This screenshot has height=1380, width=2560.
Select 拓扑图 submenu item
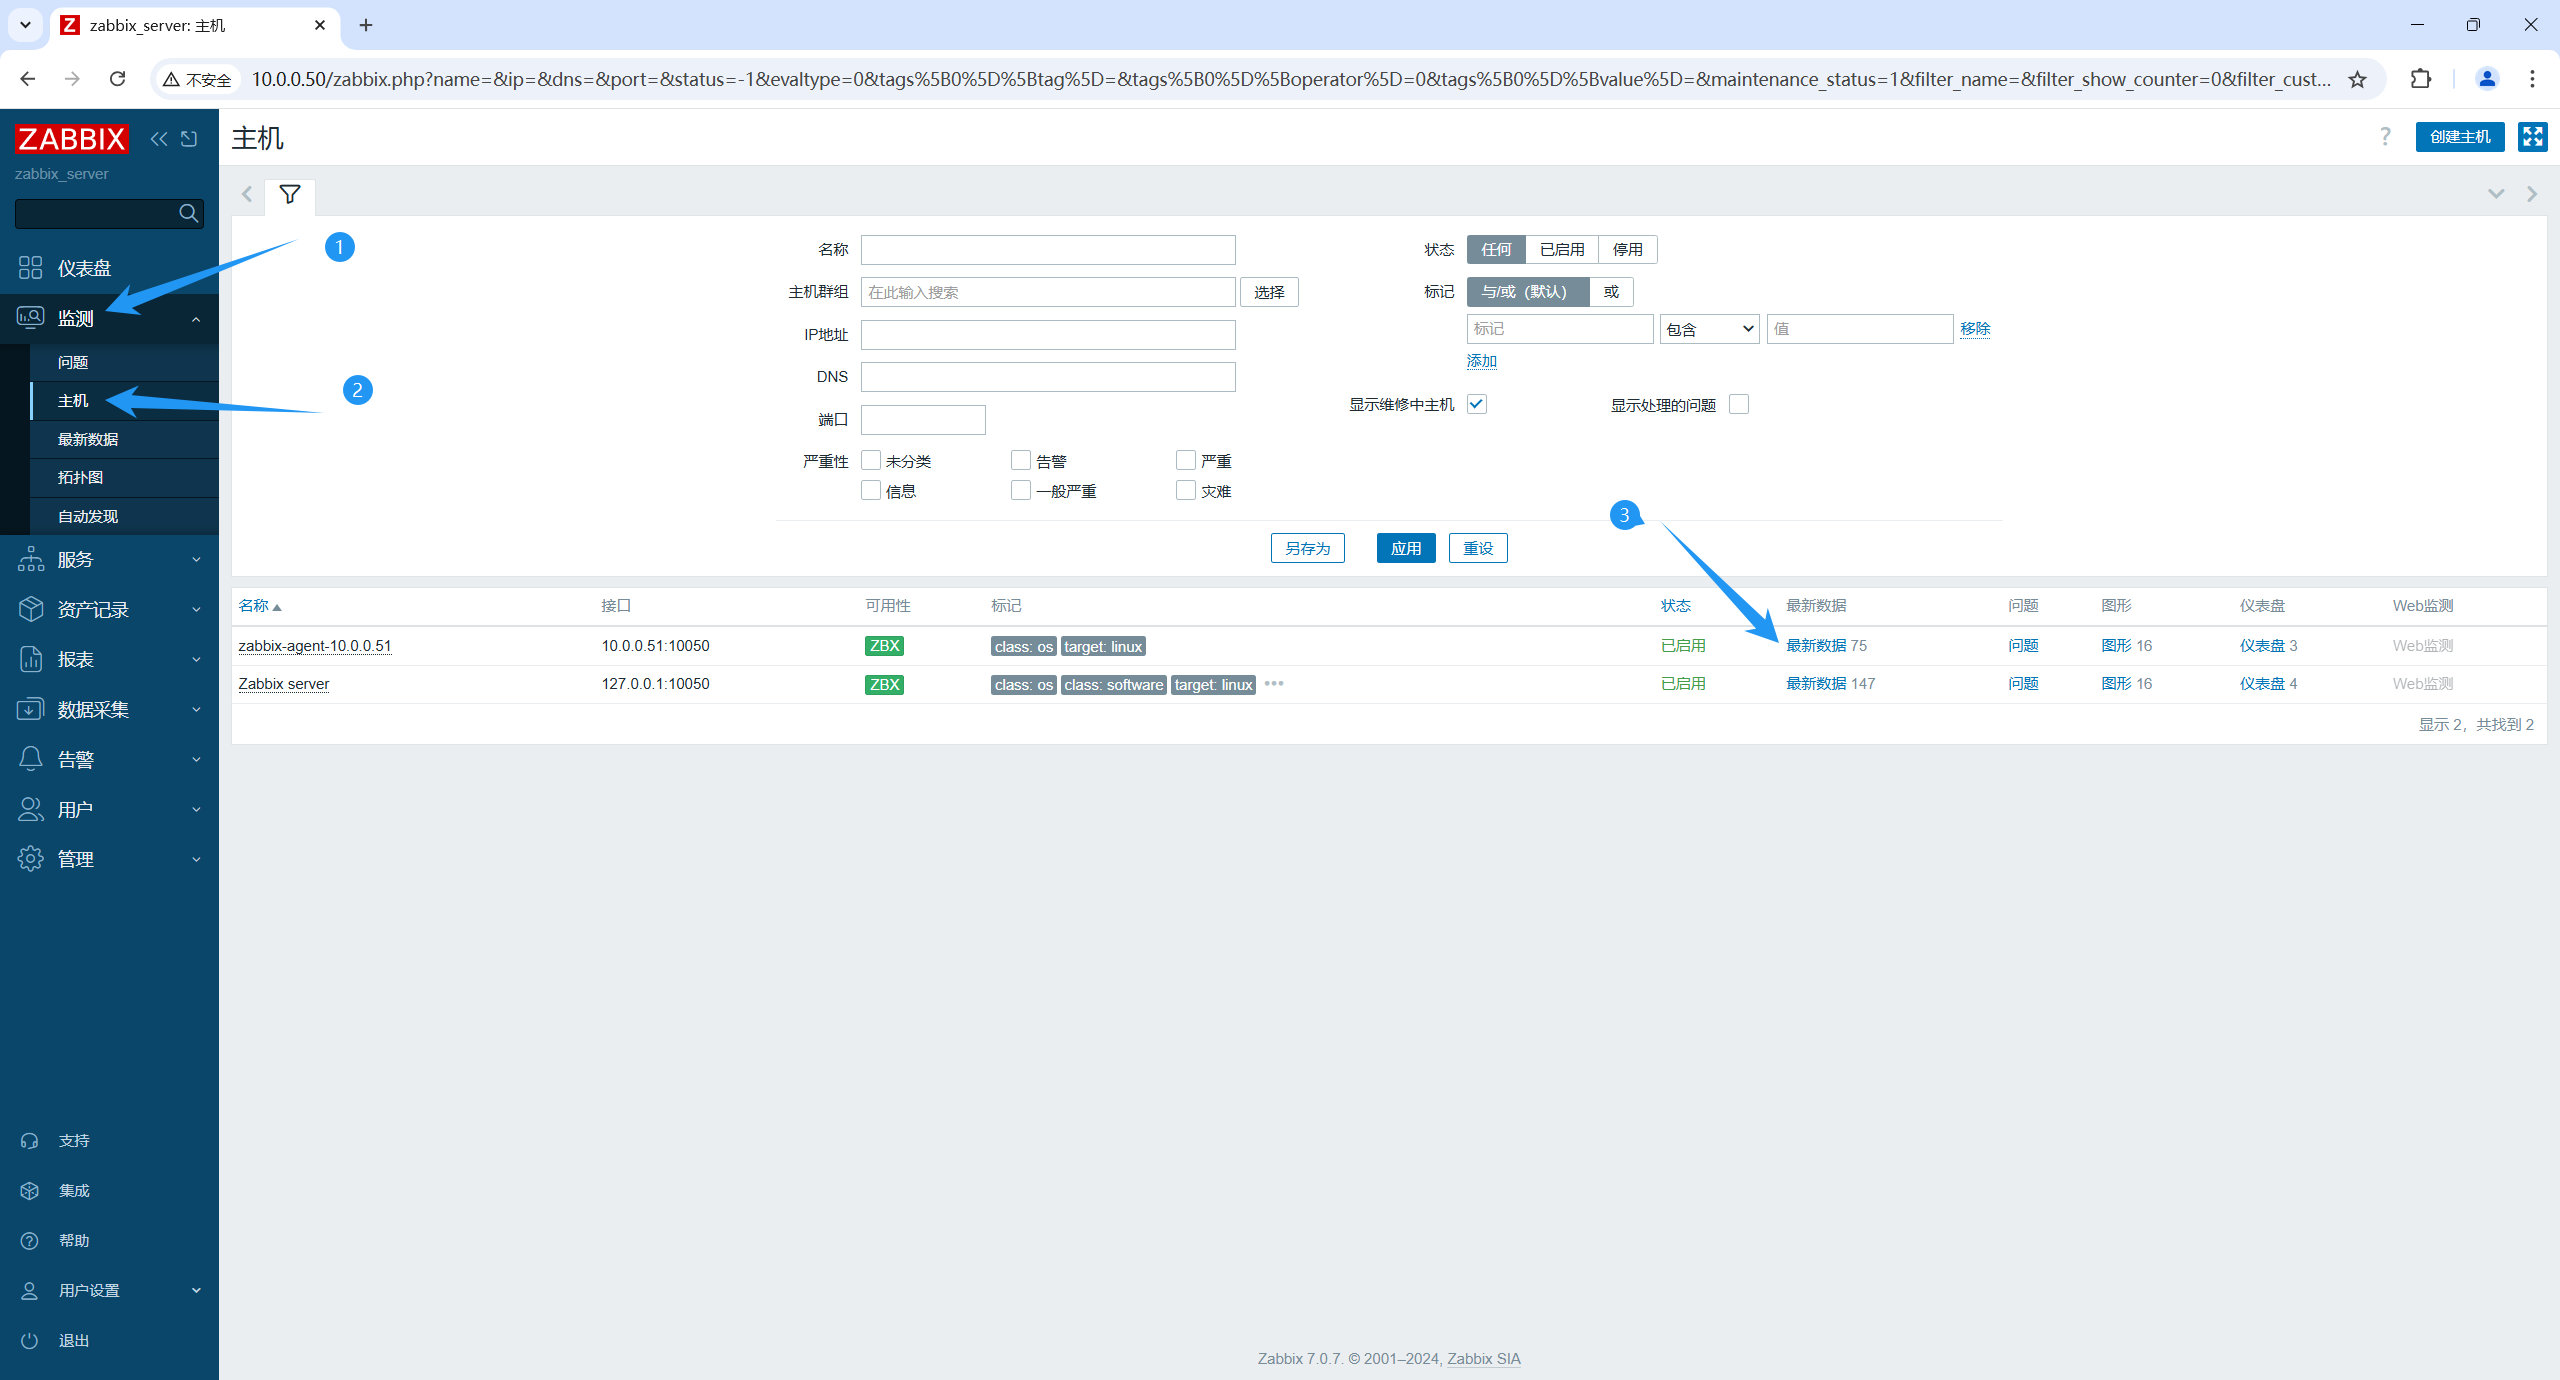[80, 477]
